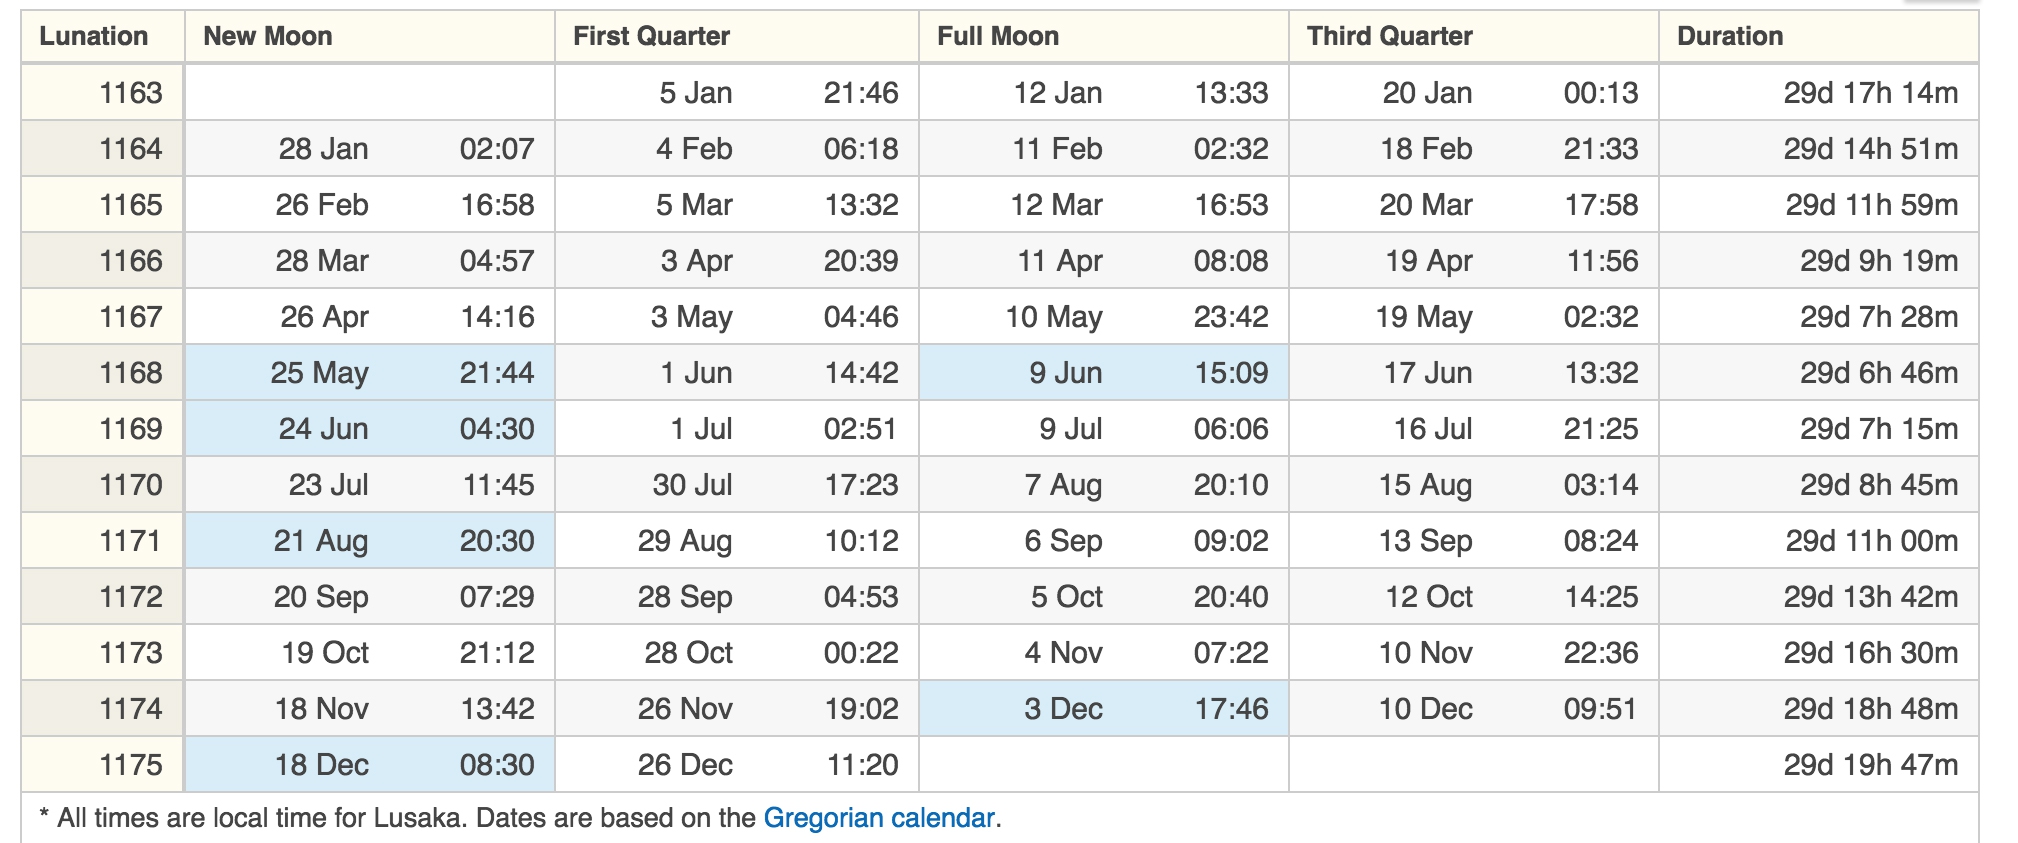Click the 12 Jan full moon date
The height and width of the screenshot is (843, 2018).
coord(1058,93)
